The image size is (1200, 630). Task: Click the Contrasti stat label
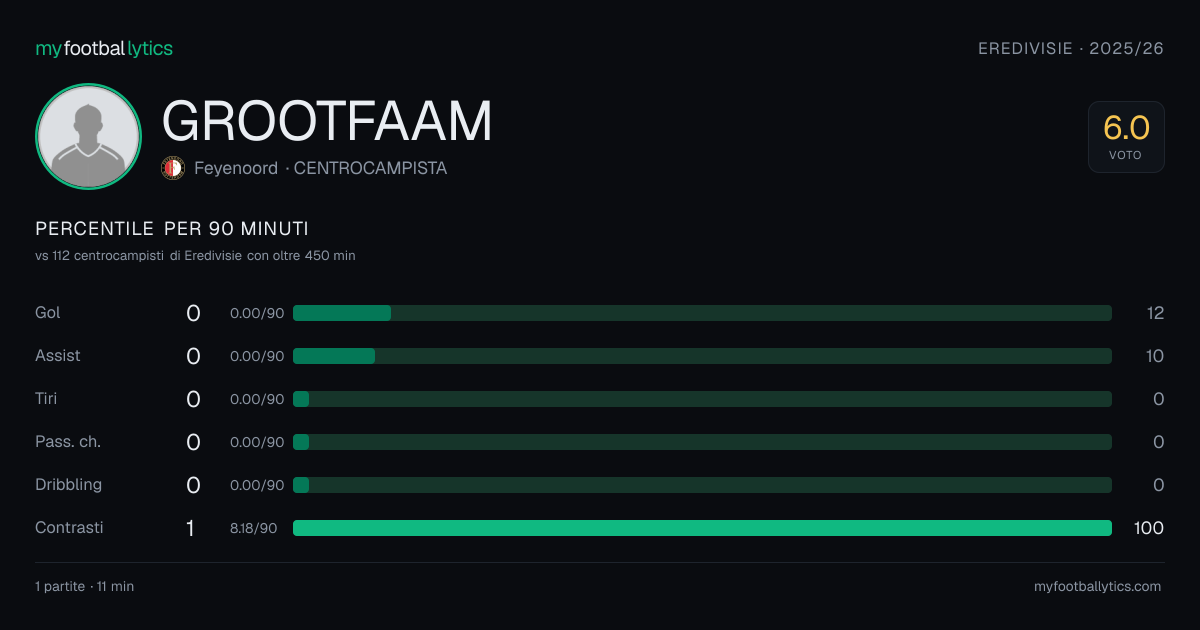tap(69, 528)
